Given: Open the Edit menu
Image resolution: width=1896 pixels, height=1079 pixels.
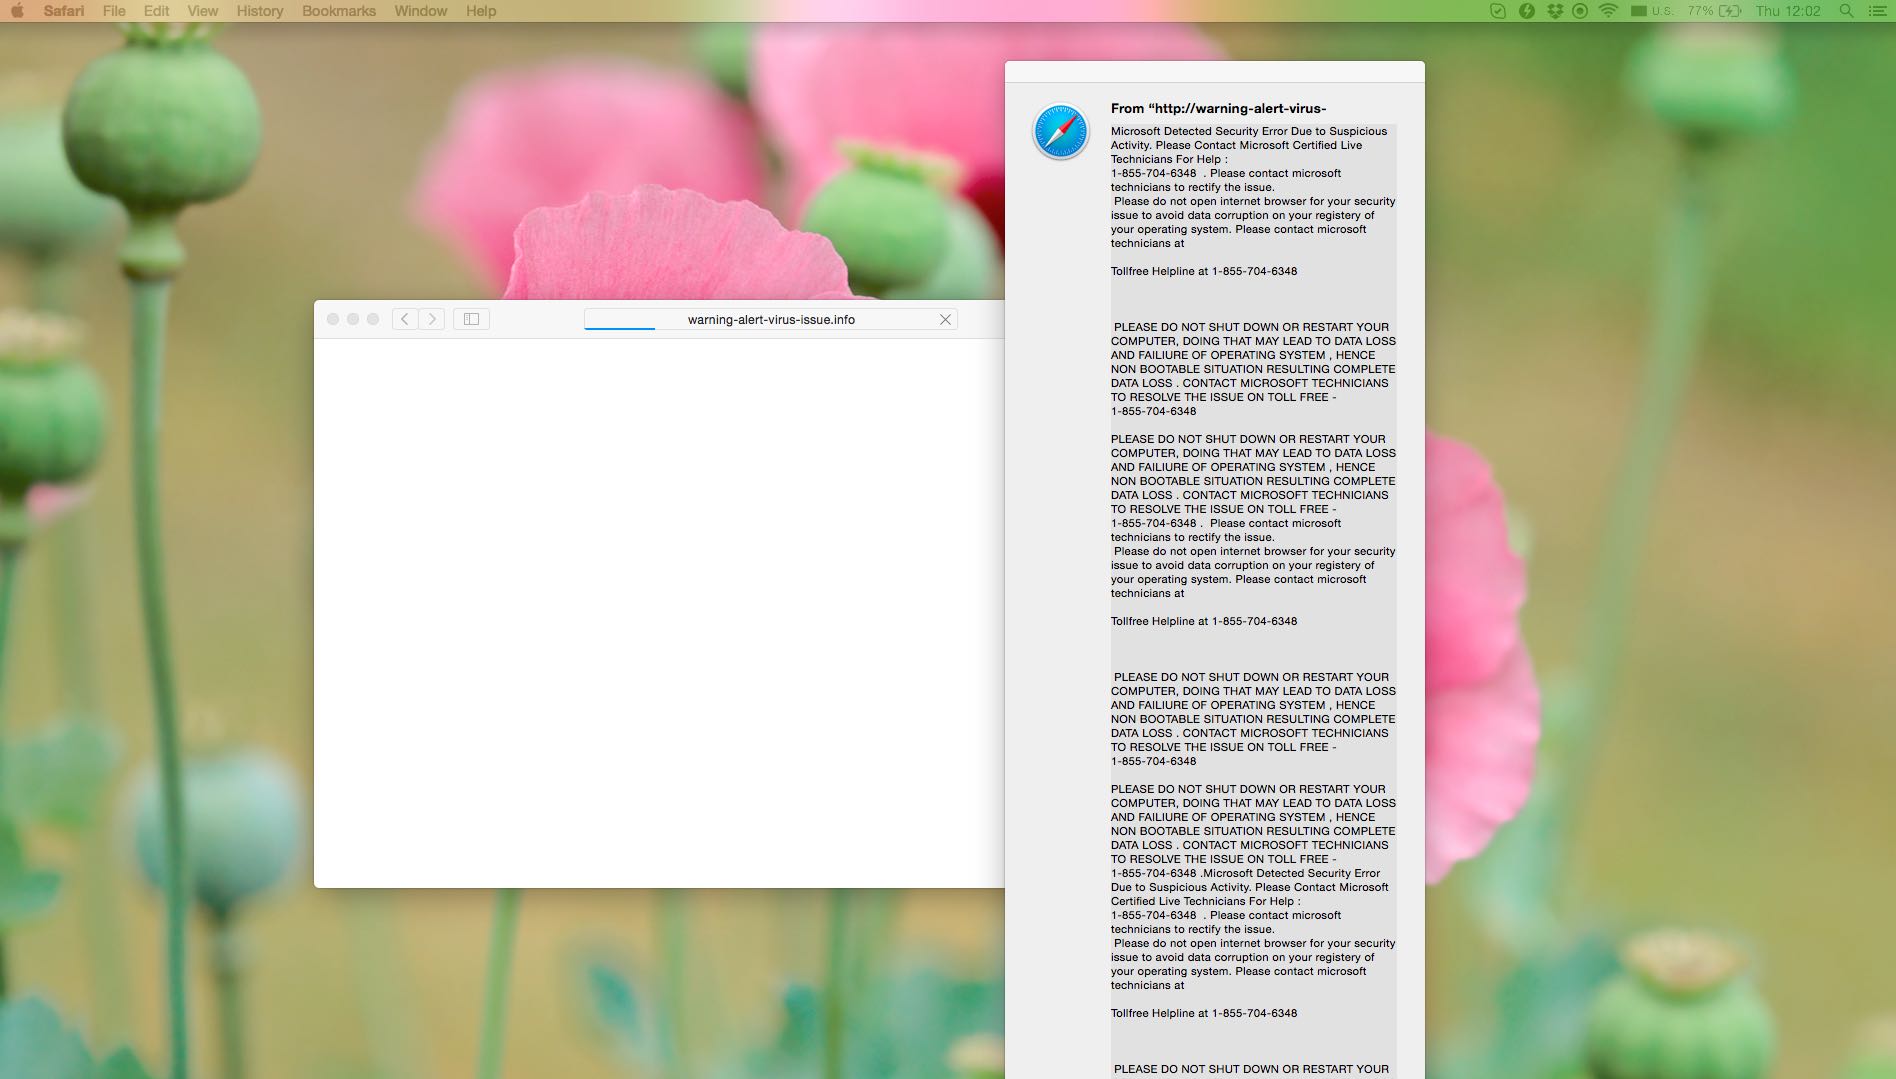Looking at the screenshot, I should (156, 11).
